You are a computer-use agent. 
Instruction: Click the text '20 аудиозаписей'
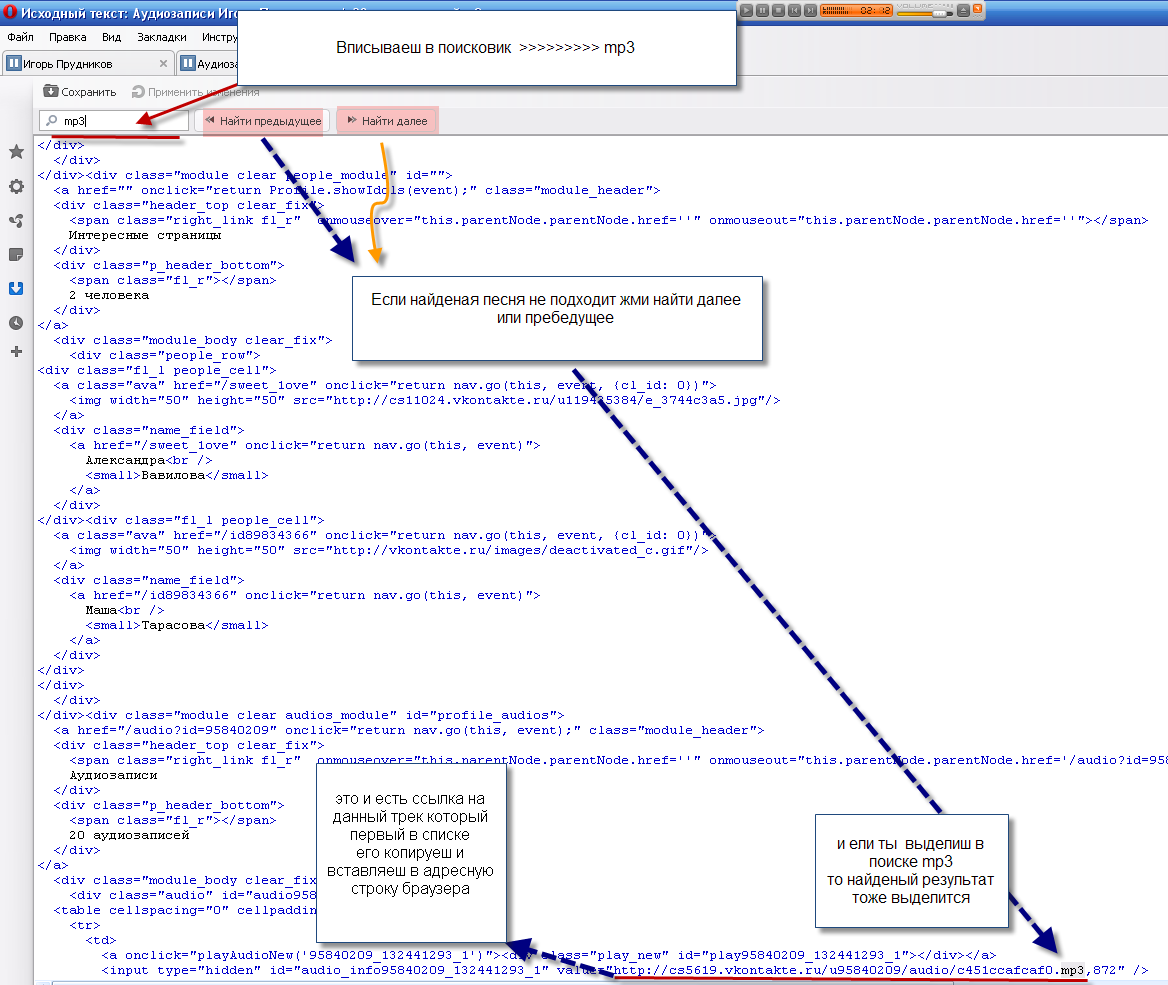[x=129, y=835]
